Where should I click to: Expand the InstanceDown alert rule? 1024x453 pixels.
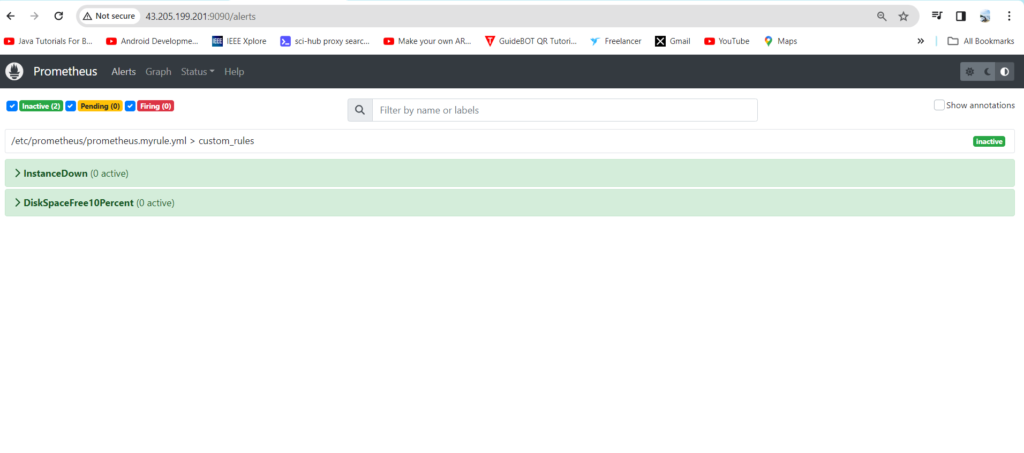coord(509,173)
